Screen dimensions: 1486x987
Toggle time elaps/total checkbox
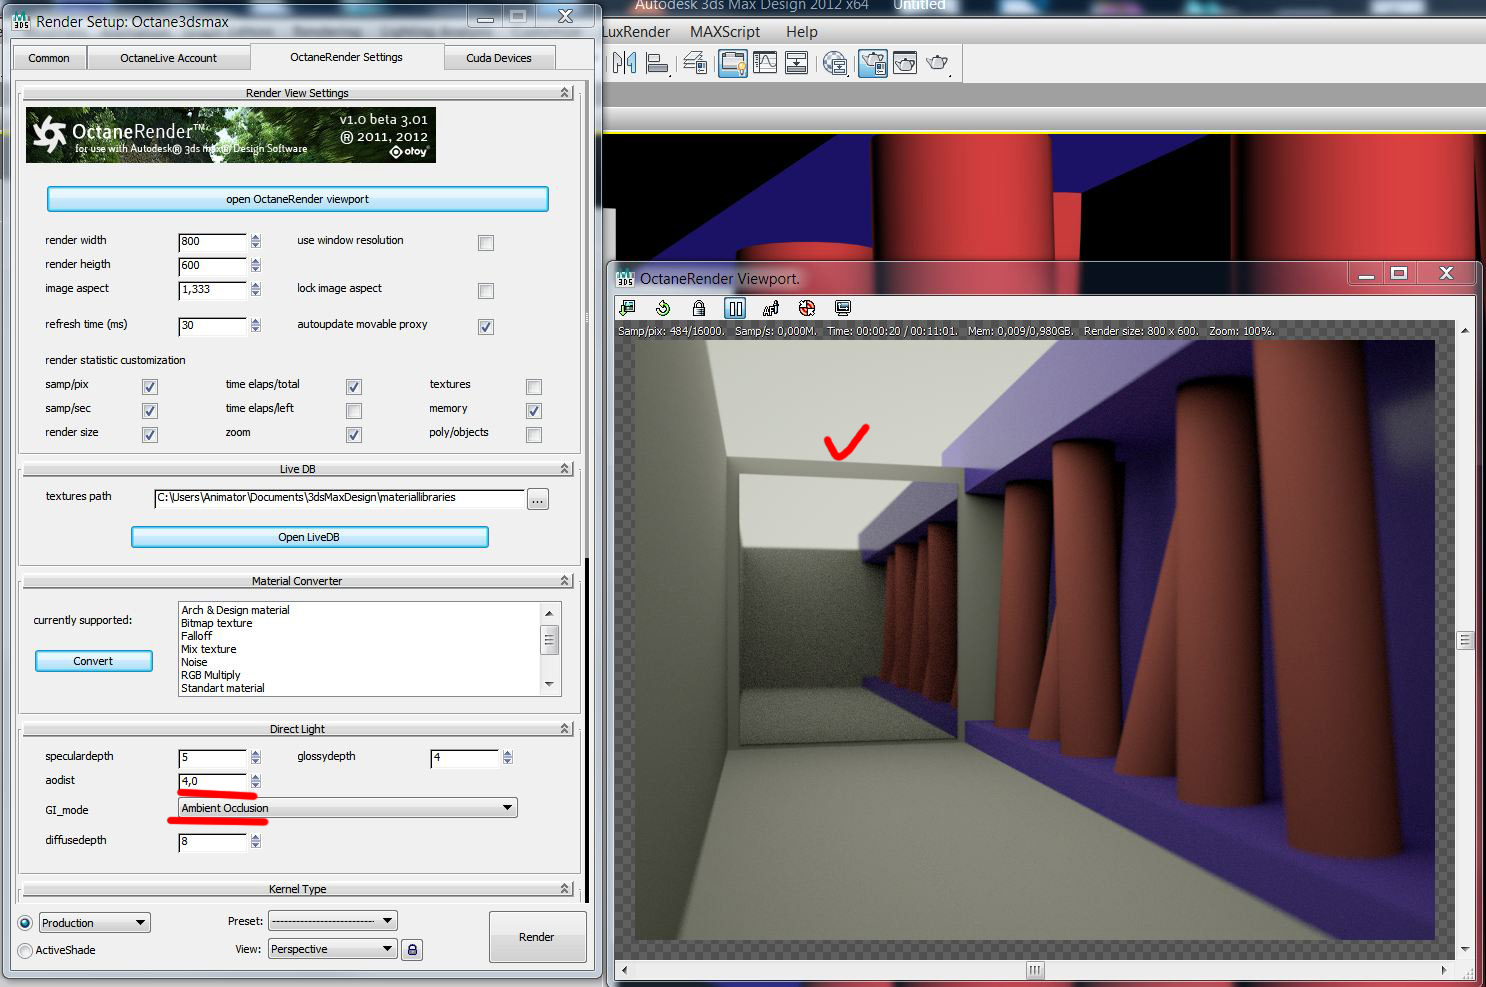pyautogui.click(x=354, y=387)
